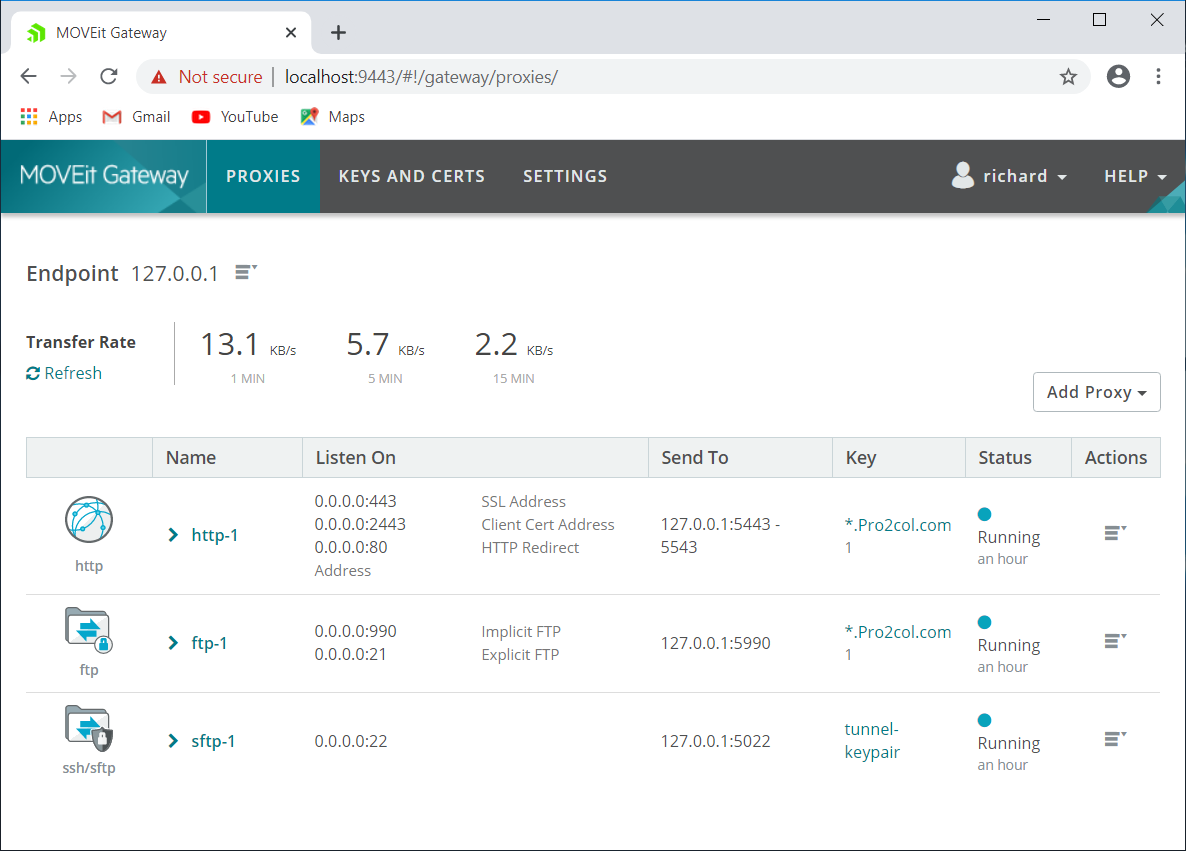Click the 0.0.0.0:22 listen address

click(351, 741)
